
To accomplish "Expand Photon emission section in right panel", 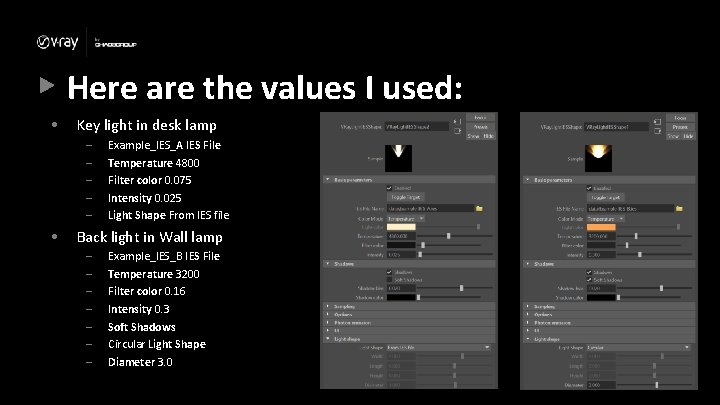I will point(609,323).
